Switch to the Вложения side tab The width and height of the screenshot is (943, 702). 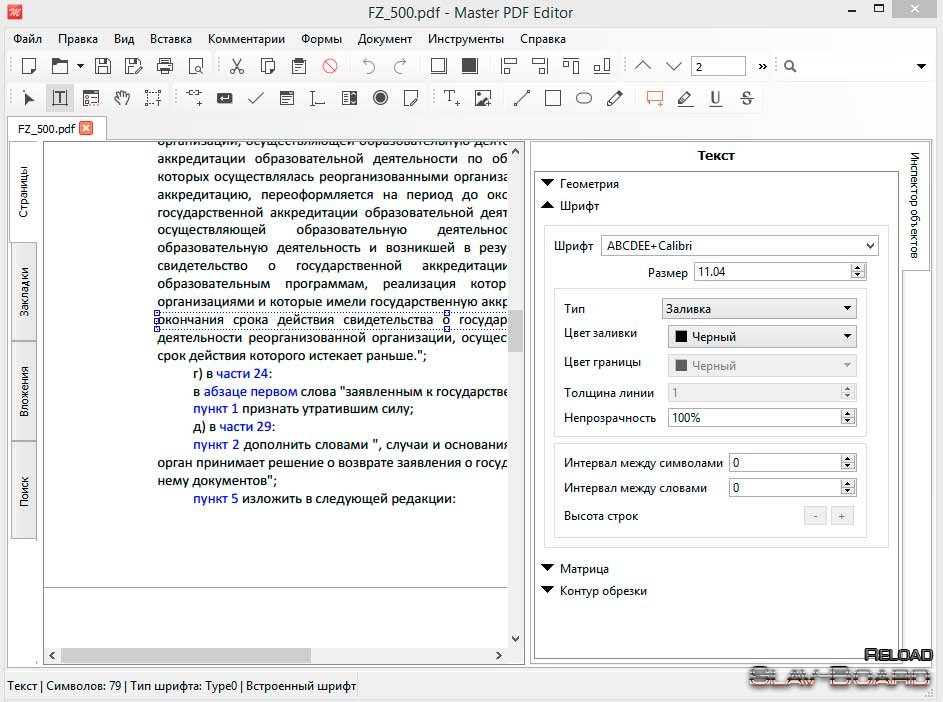23,391
